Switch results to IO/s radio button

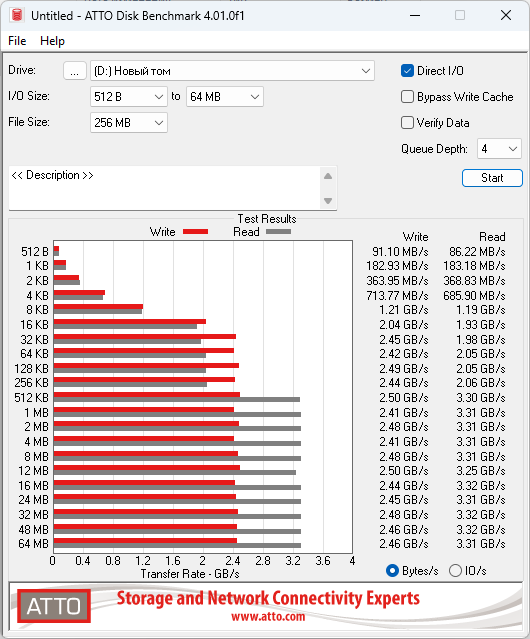[x=455, y=571]
